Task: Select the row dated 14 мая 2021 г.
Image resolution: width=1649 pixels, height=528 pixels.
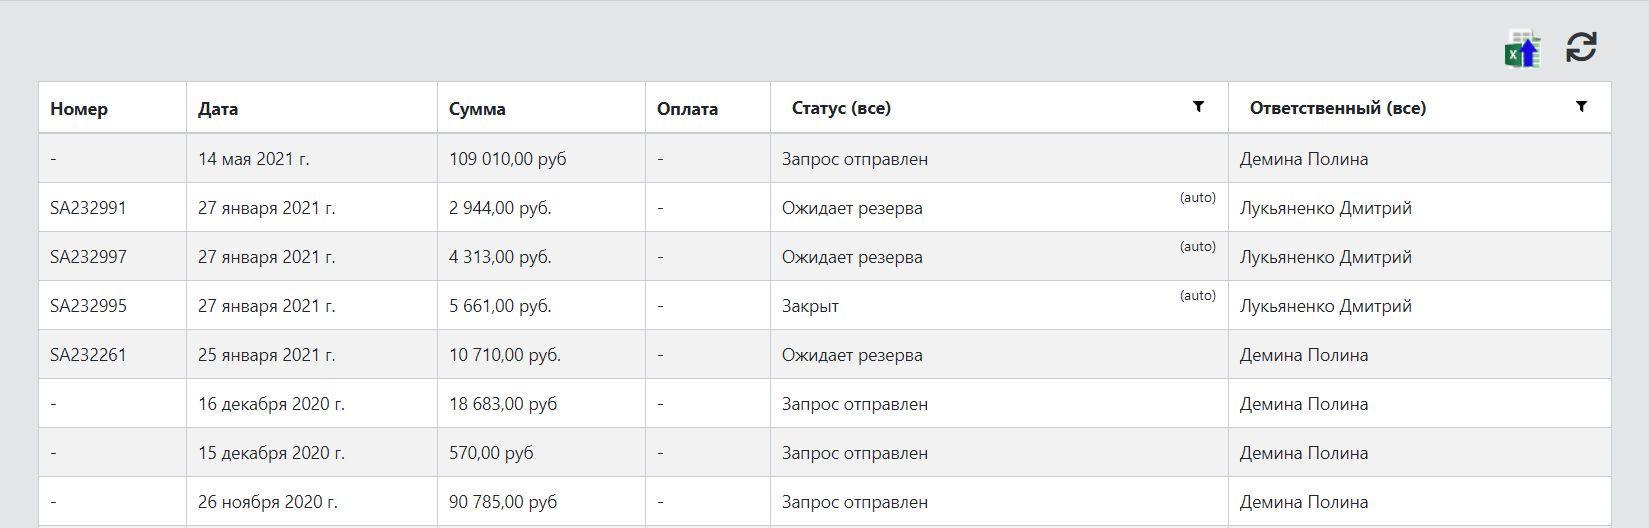Action: click(x=824, y=158)
